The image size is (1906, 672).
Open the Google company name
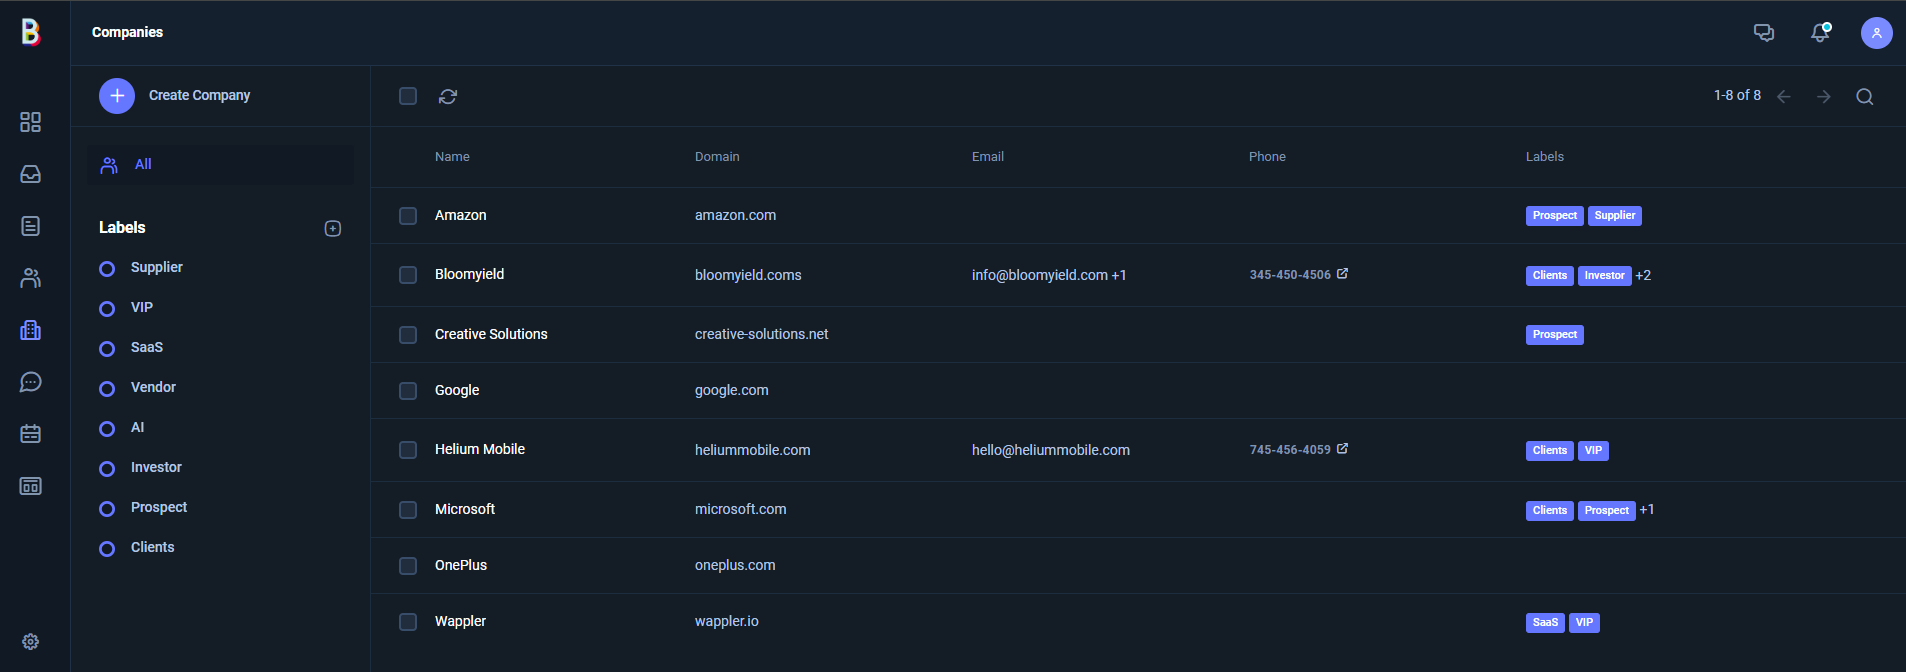[x=457, y=391]
